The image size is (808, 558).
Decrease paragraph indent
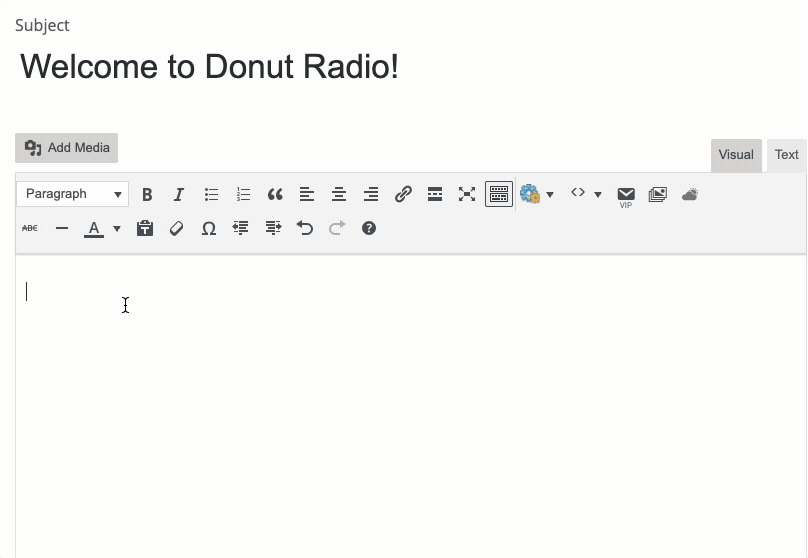pyautogui.click(x=241, y=228)
